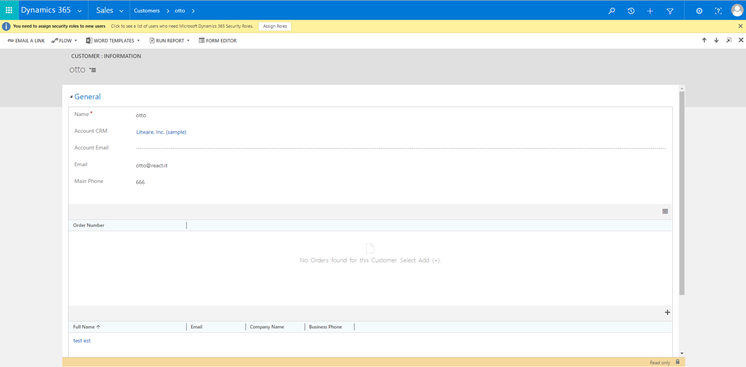
Task: Open the test est contact link
Action: 82,341
